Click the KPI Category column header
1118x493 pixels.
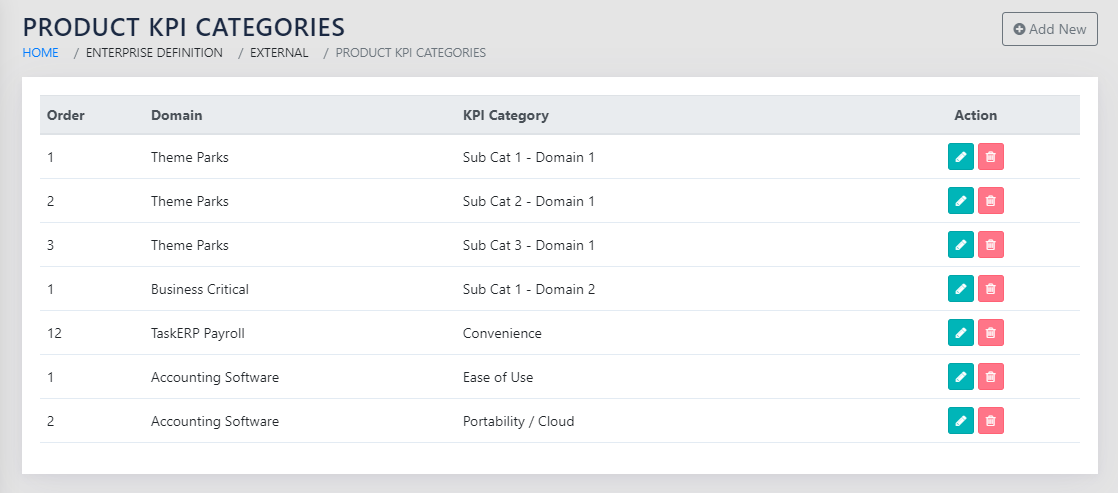tap(505, 115)
